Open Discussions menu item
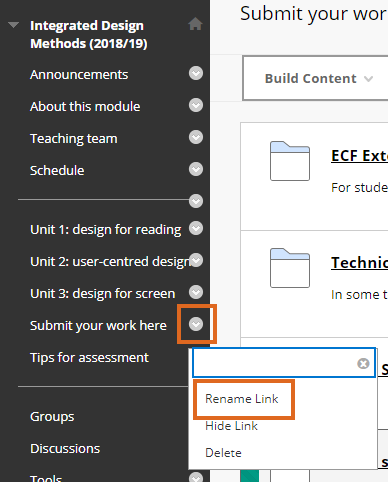388x482 pixels. tap(65, 448)
